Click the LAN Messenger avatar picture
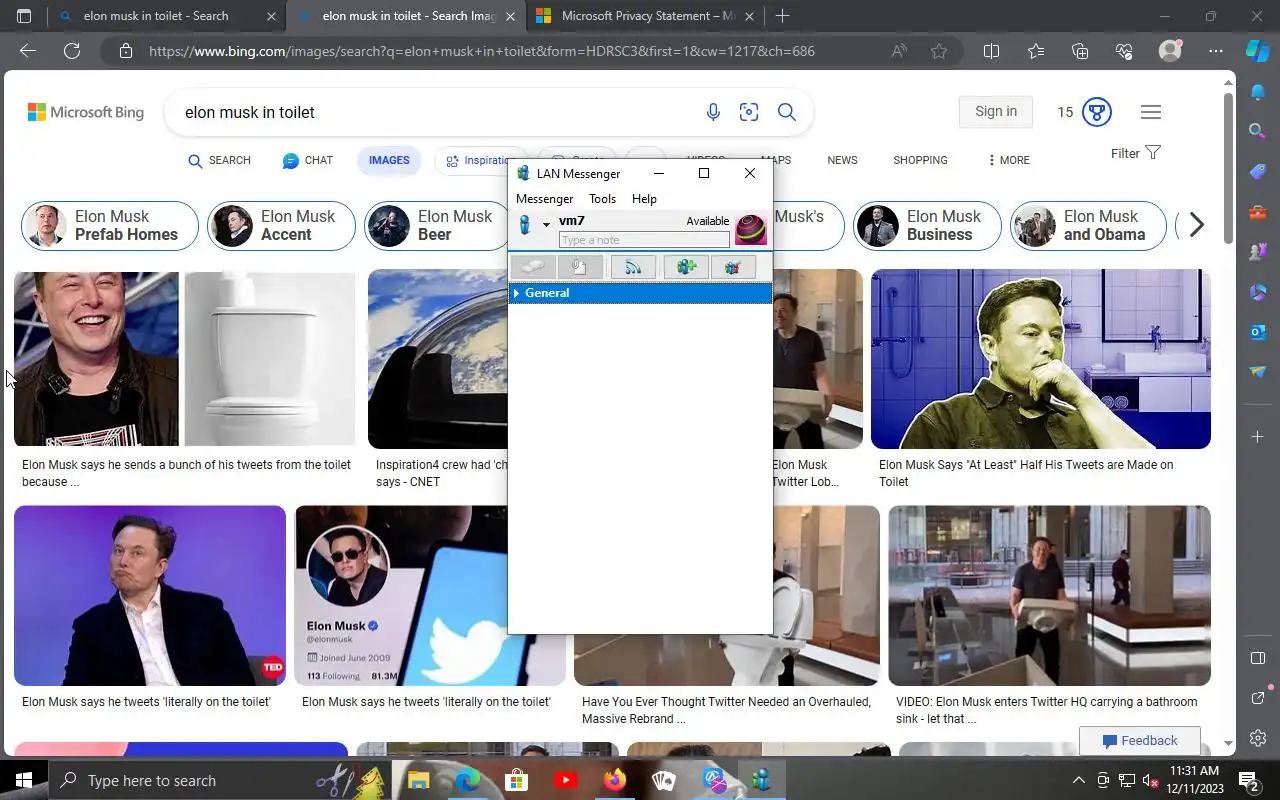 tap(751, 229)
